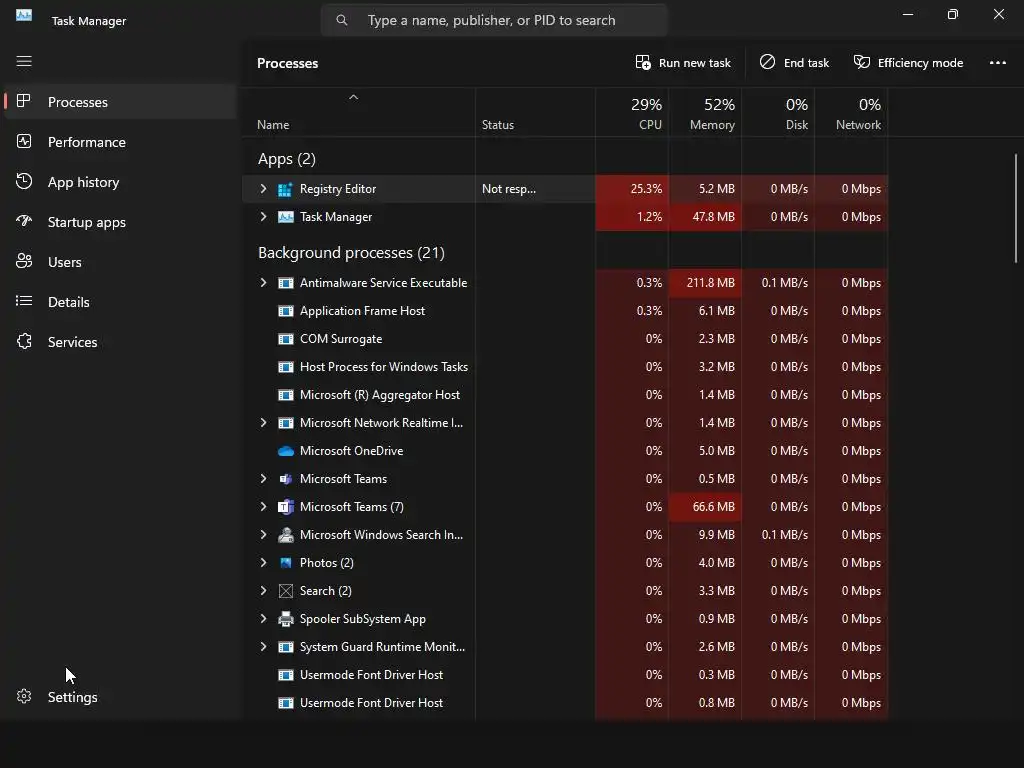The height and width of the screenshot is (768, 1024).
Task: Click the Microsoft Teams (7) icon
Action: click(x=285, y=507)
